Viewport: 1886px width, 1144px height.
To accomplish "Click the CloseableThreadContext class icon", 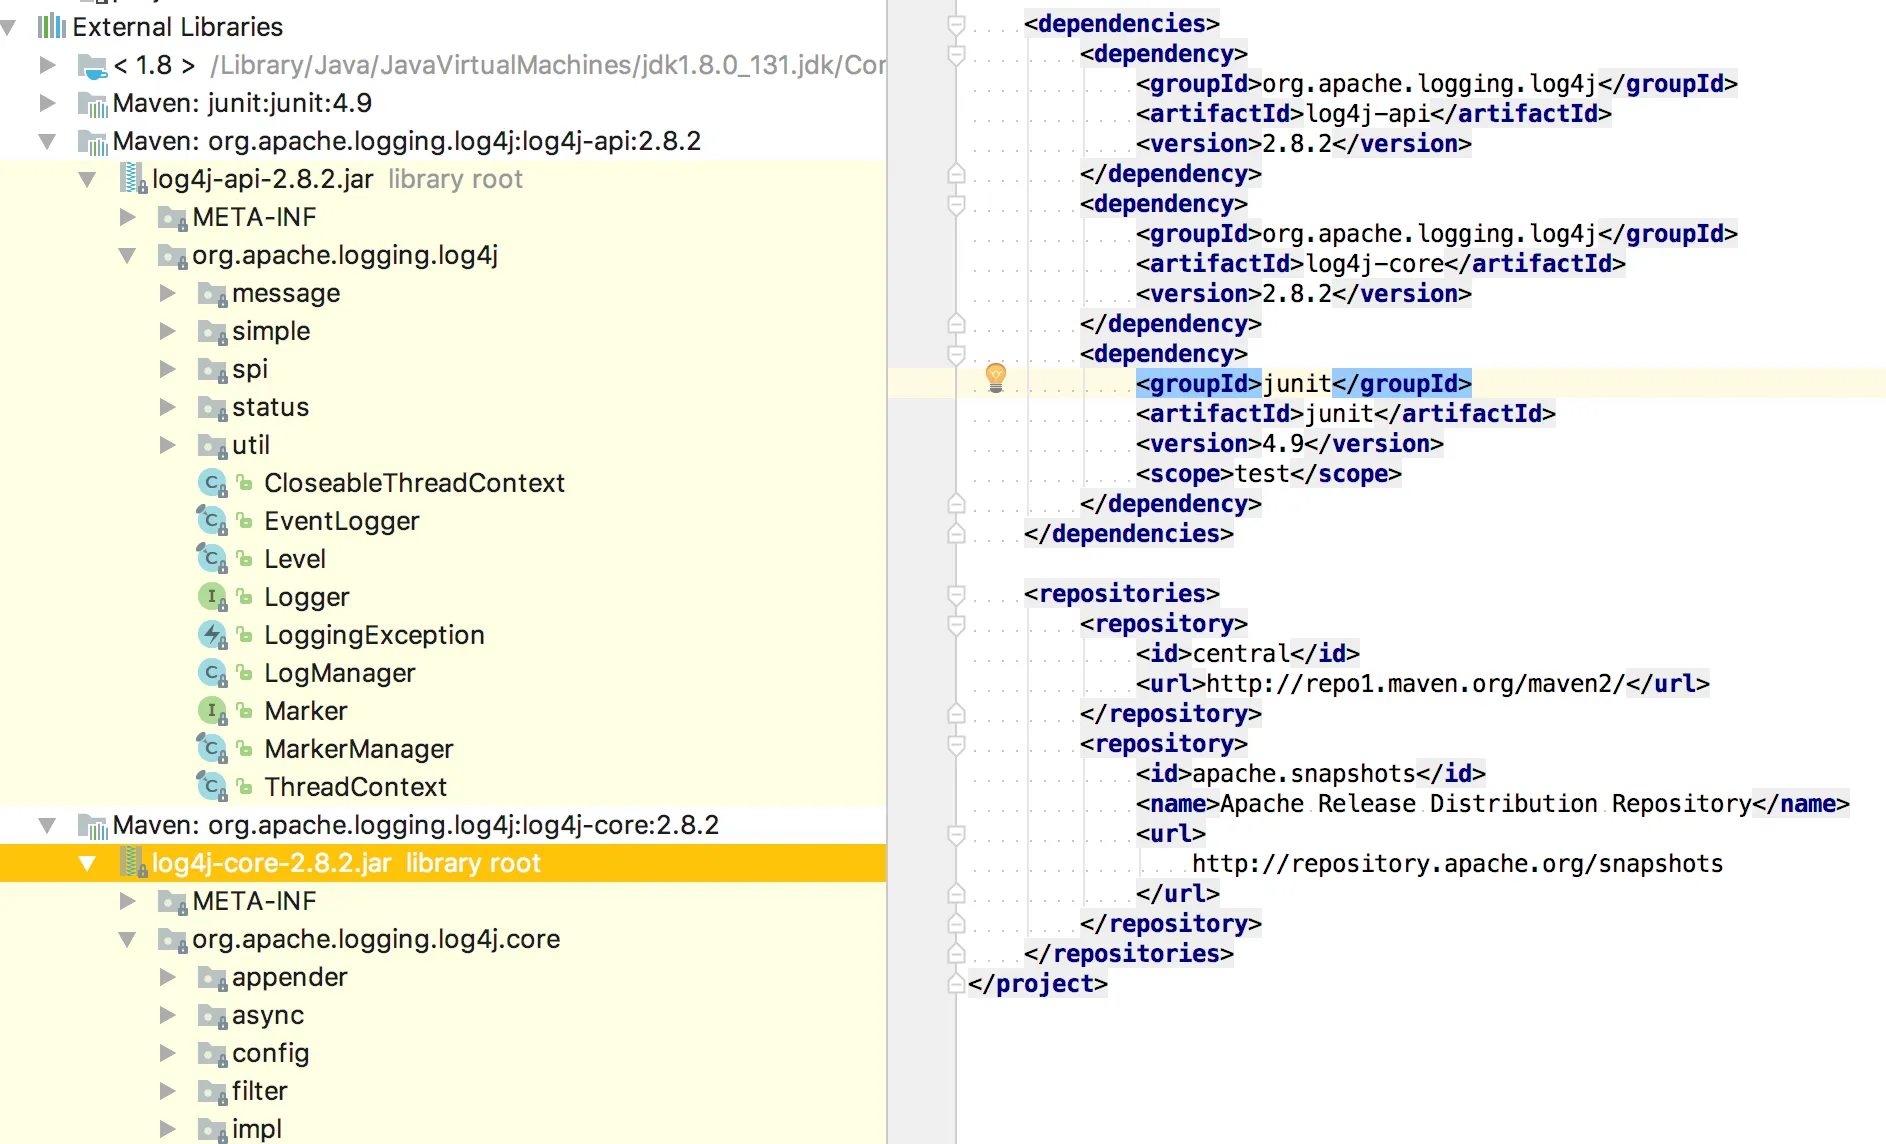I will (x=212, y=484).
